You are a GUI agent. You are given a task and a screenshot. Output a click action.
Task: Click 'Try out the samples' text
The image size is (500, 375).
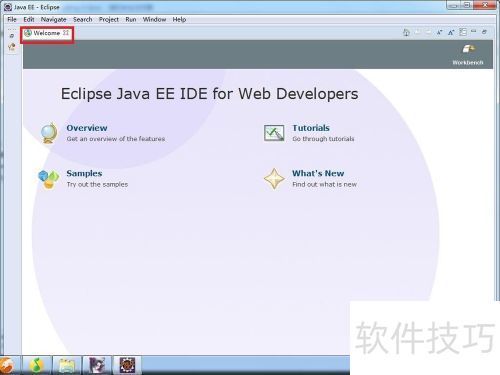(x=97, y=184)
